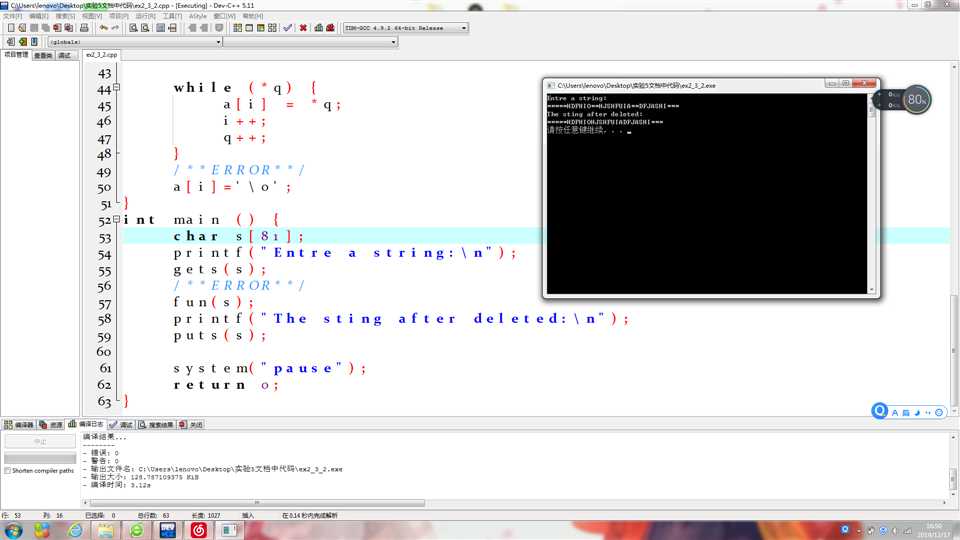Collapse the while block at line 44
Image resolution: width=960 pixels, height=540 pixels.
click(x=116, y=87)
